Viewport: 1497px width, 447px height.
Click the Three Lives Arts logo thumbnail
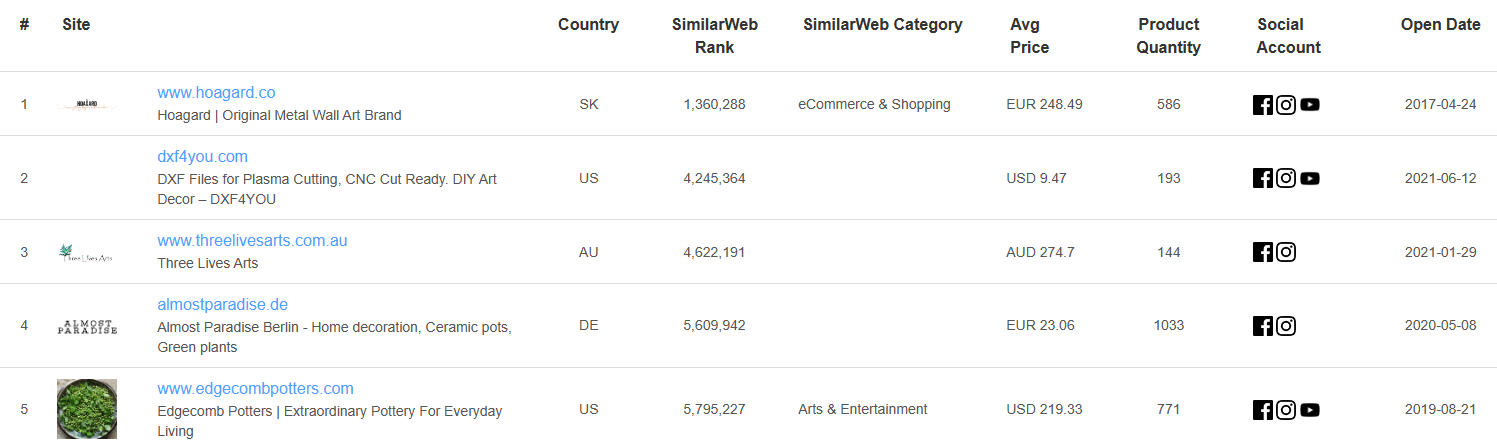click(x=87, y=253)
